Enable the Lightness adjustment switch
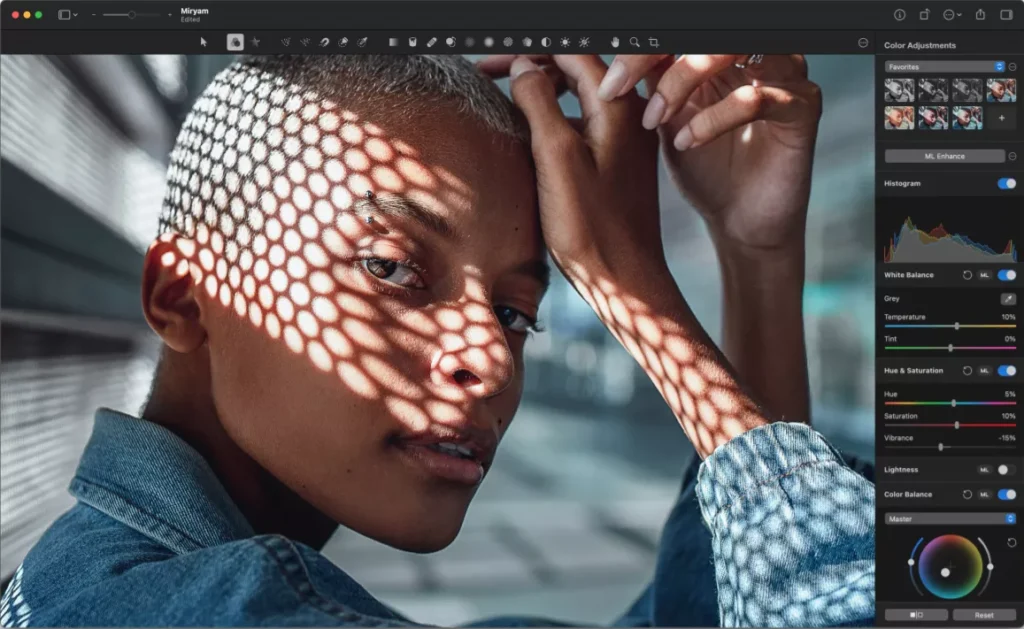The width and height of the screenshot is (1024, 629). coord(1006,469)
